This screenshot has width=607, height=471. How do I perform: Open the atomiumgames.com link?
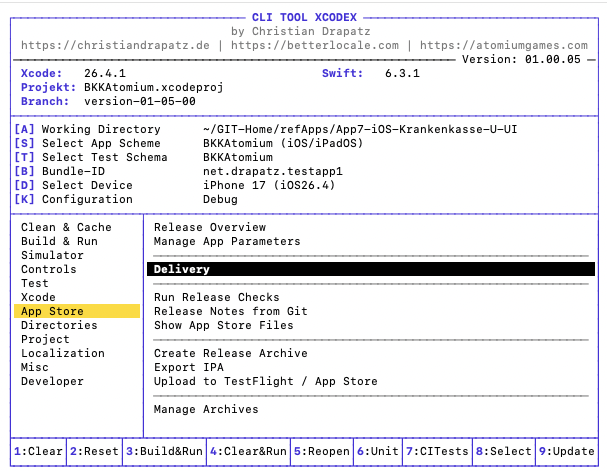tap(504, 45)
